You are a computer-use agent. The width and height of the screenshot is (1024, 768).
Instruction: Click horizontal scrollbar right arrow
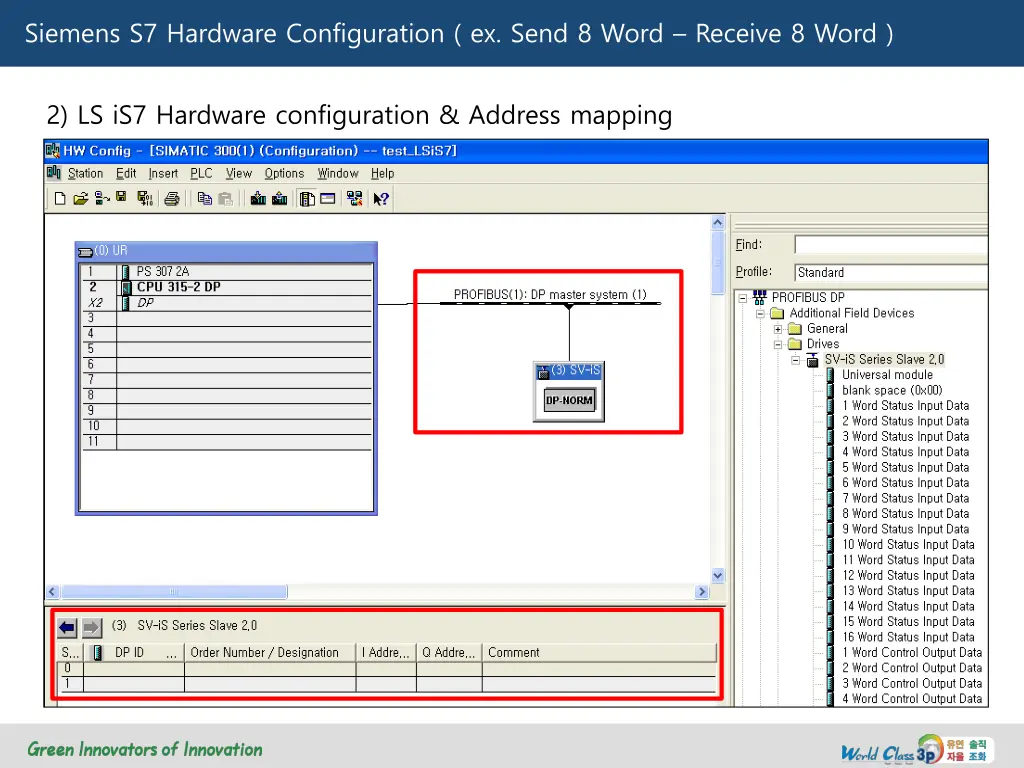702,592
